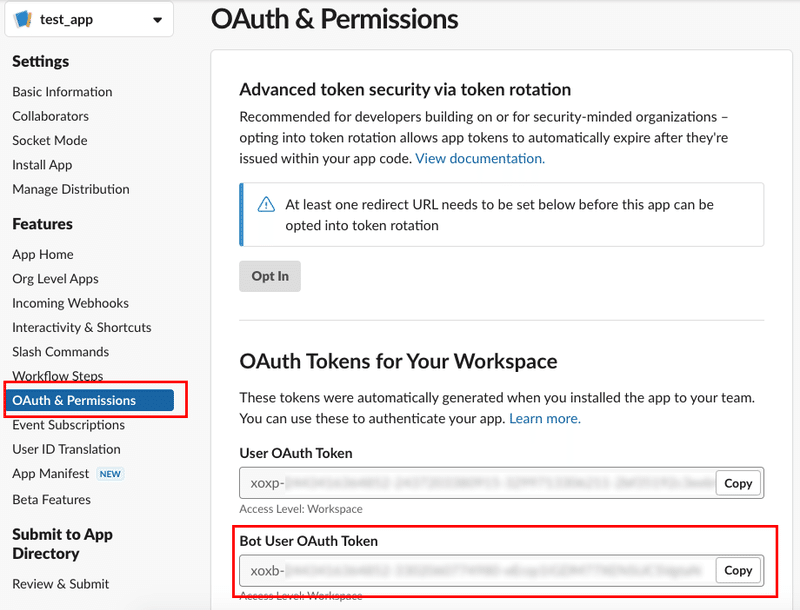Open App Manifest page
The image size is (800, 610).
coord(51,474)
